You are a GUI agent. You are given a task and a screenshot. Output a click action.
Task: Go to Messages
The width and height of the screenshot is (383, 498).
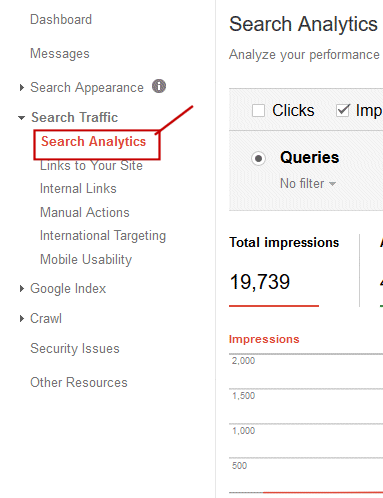[60, 53]
